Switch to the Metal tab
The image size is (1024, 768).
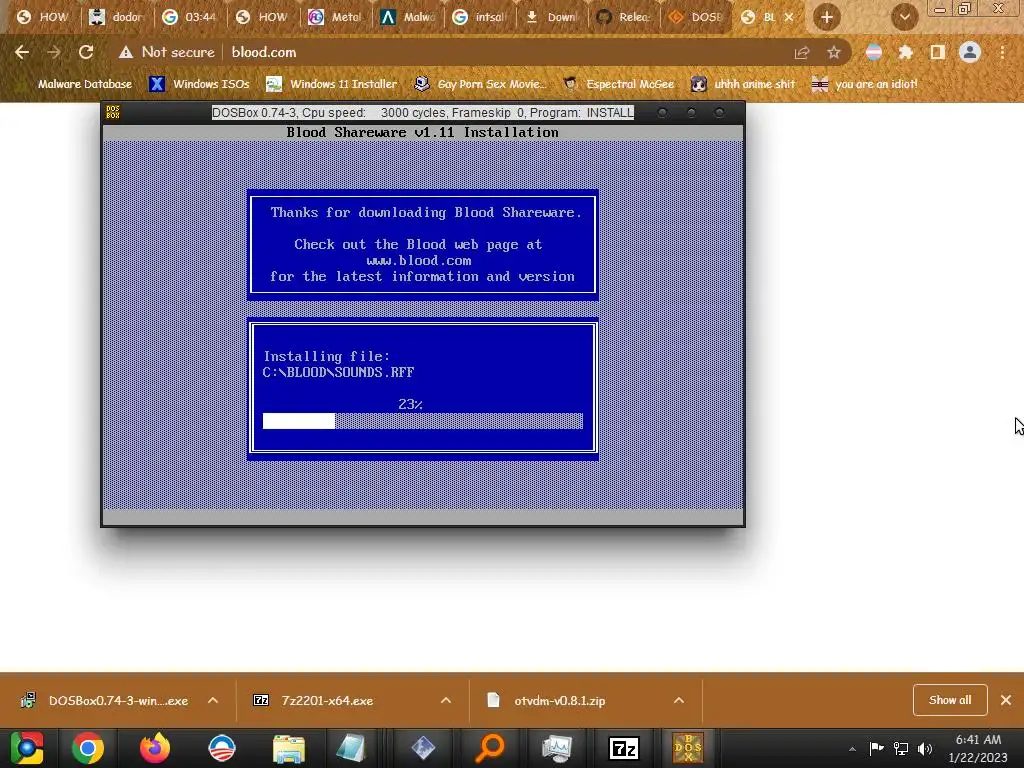(x=336, y=18)
